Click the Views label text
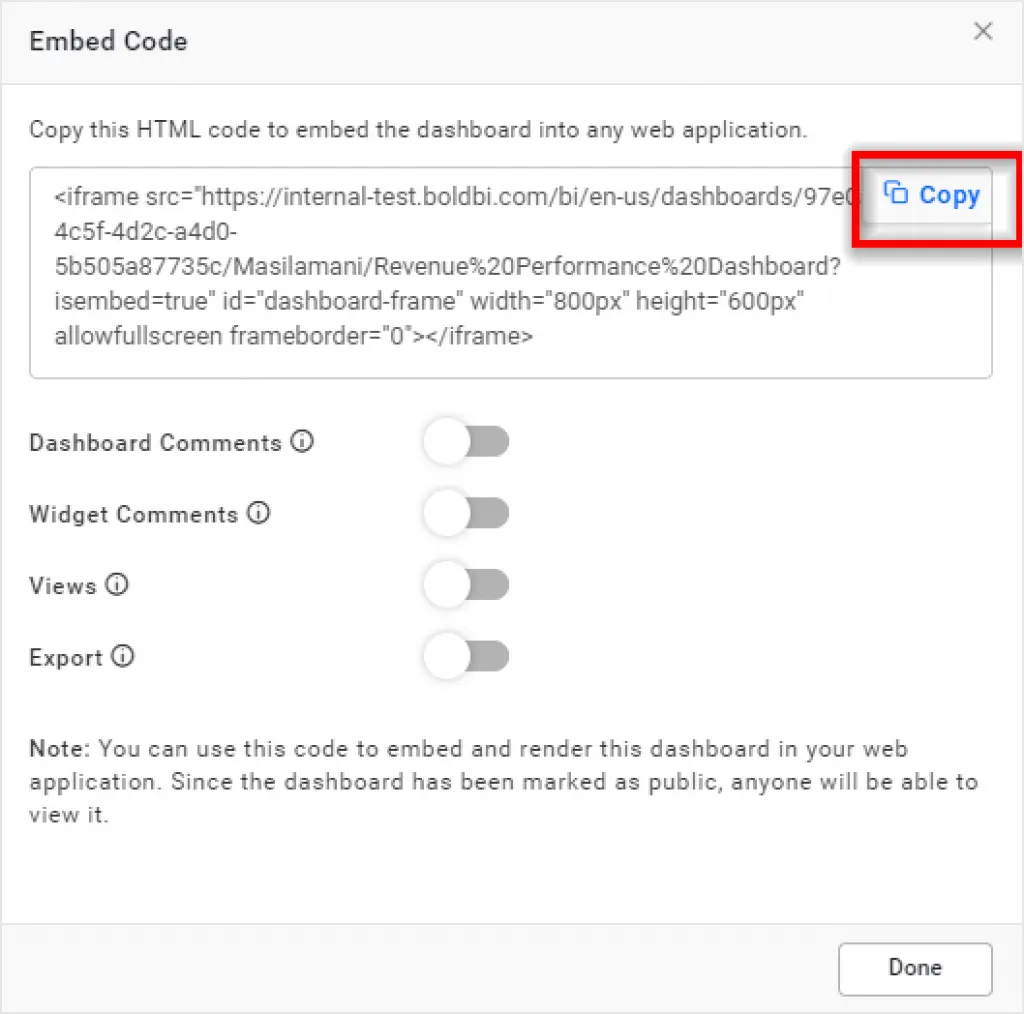 click(x=63, y=586)
